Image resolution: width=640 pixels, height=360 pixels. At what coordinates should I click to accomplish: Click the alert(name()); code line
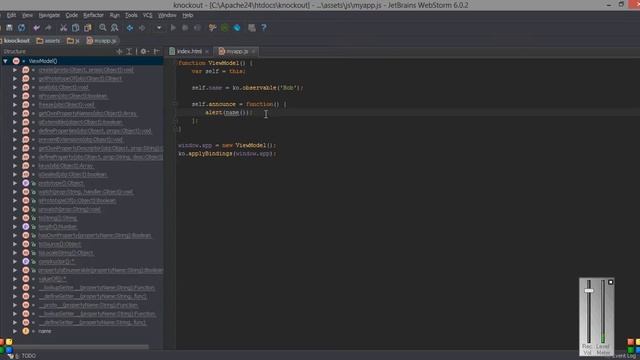point(229,112)
